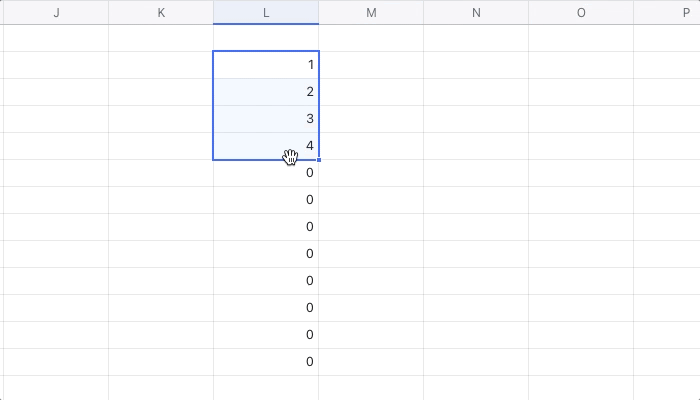Click empty column K cell beside value 3
Image resolution: width=700 pixels, height=400 pixels.
tap(161, 119)
